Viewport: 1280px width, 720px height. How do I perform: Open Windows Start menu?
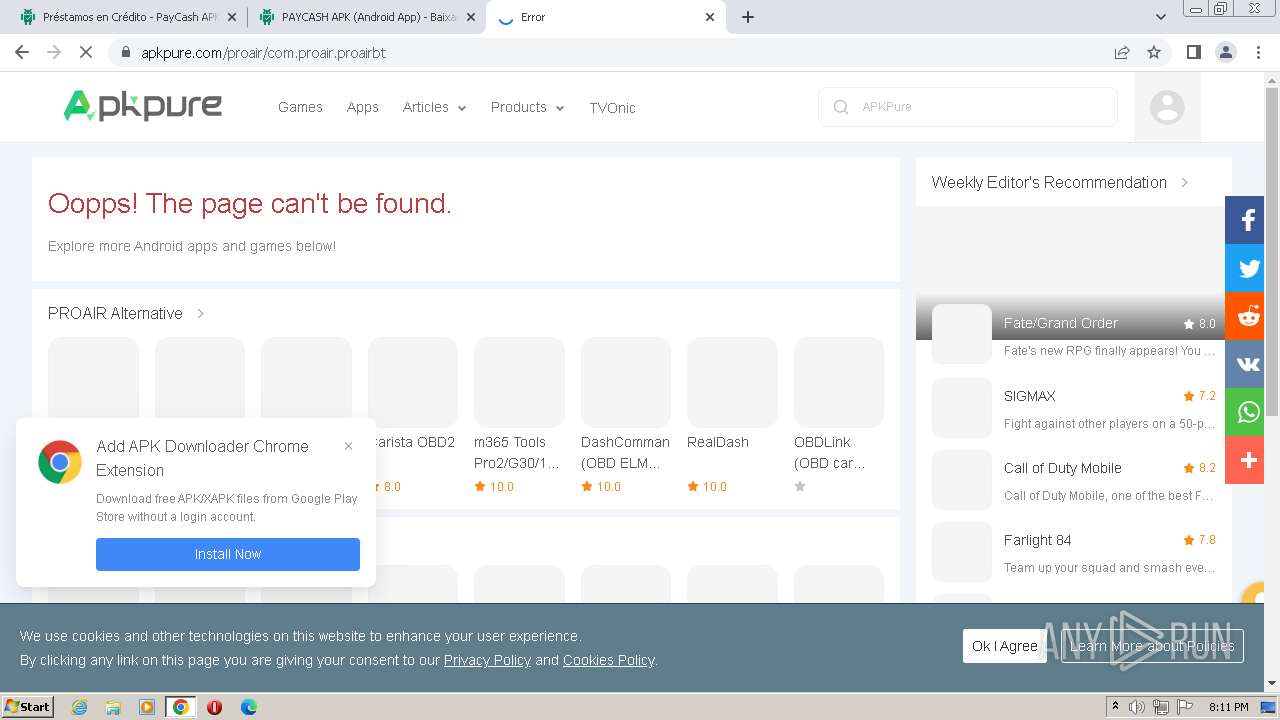click(28, 707)
